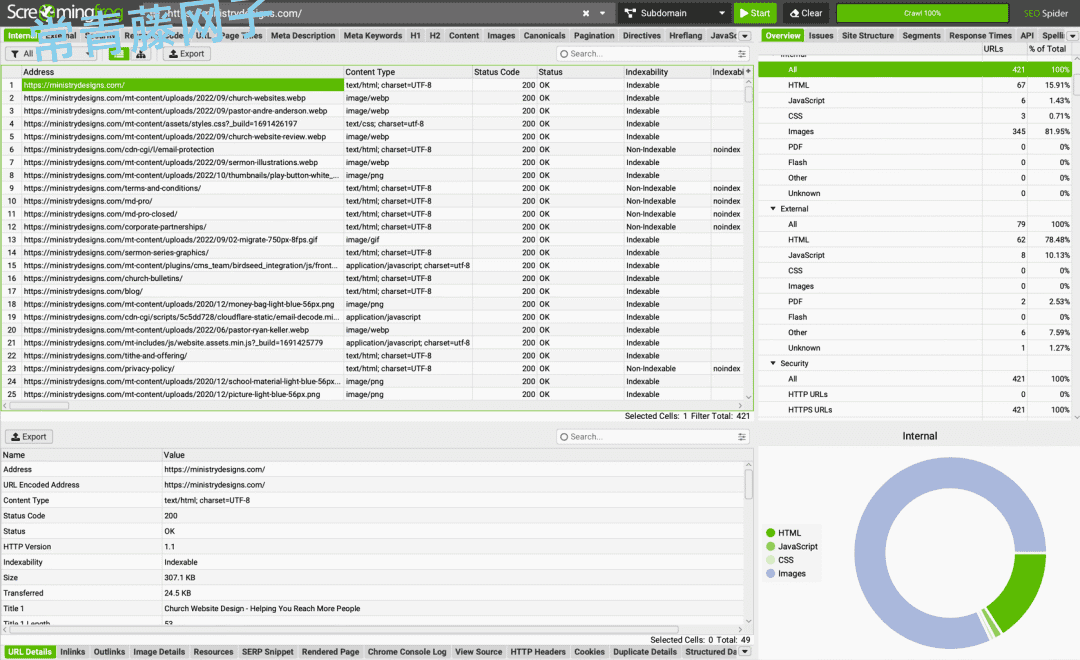Sort table by Status Code column header
The height and width of the screenshot is (660, 1080).
[x=504, y=72]
